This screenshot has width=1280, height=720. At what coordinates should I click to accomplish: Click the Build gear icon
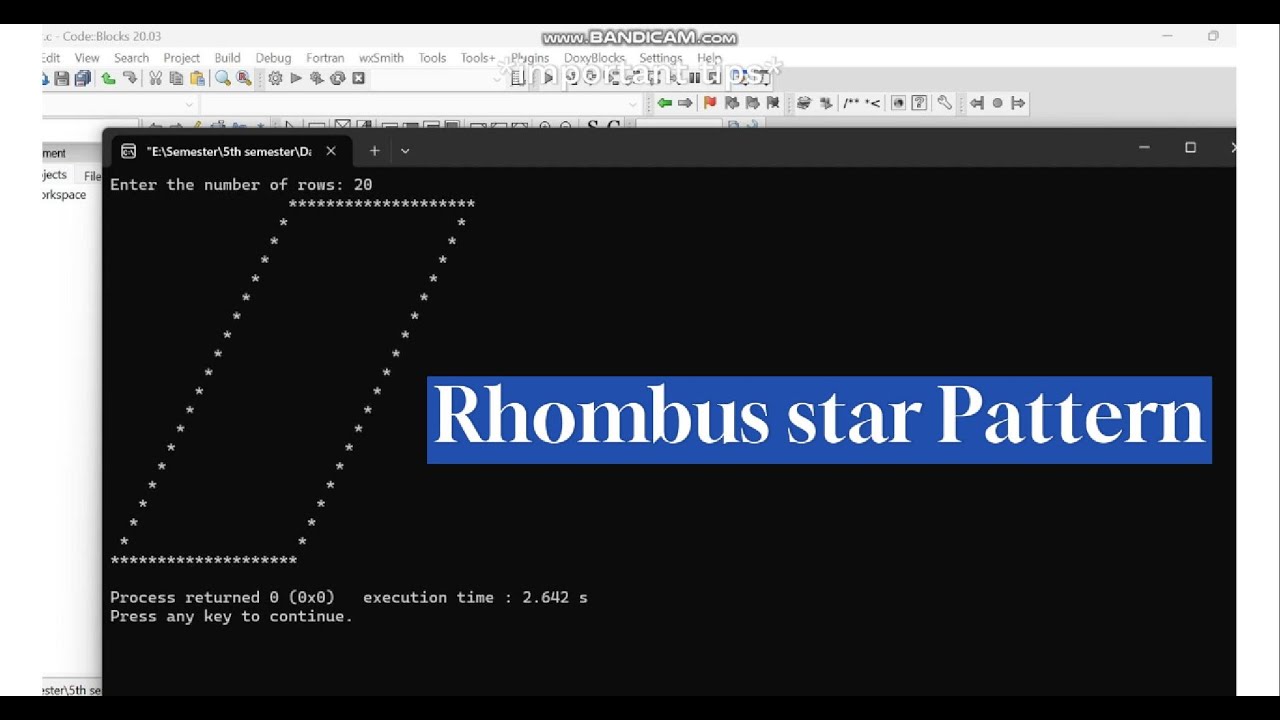(275, 78)
